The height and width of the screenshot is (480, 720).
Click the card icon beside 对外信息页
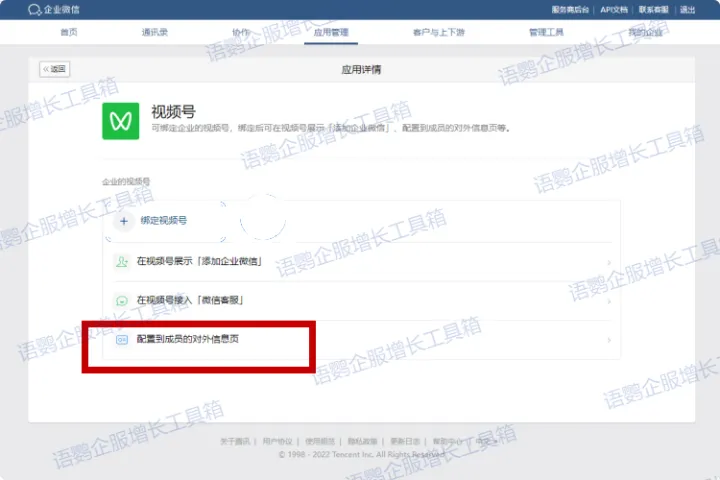(122, 340)
